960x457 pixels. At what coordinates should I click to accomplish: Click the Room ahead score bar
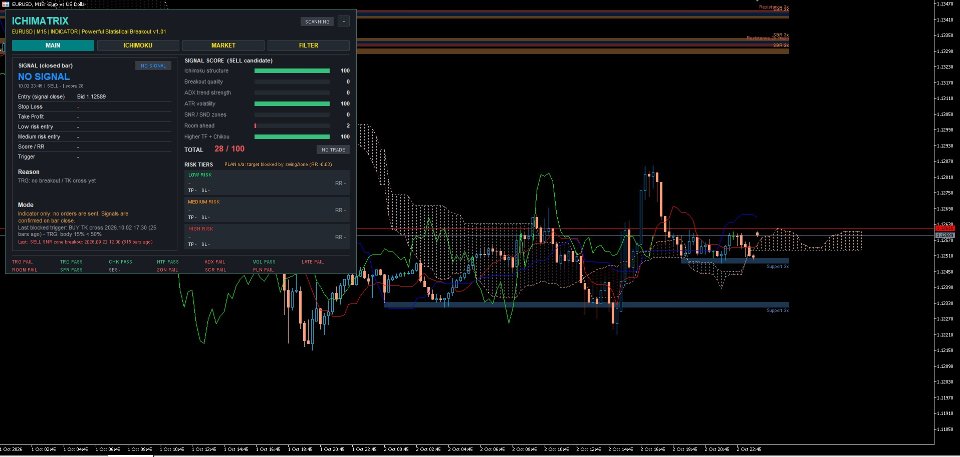click(292, 126)
